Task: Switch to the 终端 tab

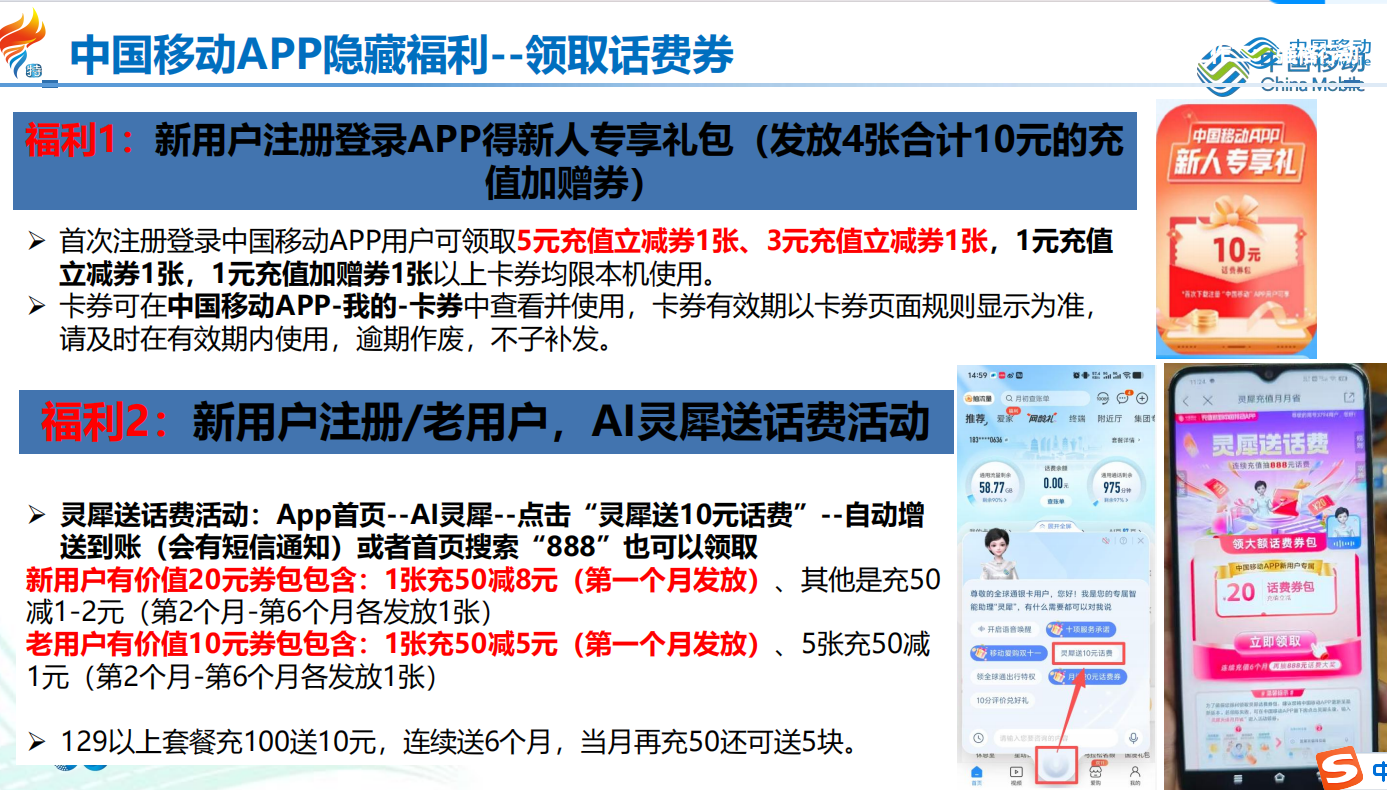Action: click(x=1076, y=419)
